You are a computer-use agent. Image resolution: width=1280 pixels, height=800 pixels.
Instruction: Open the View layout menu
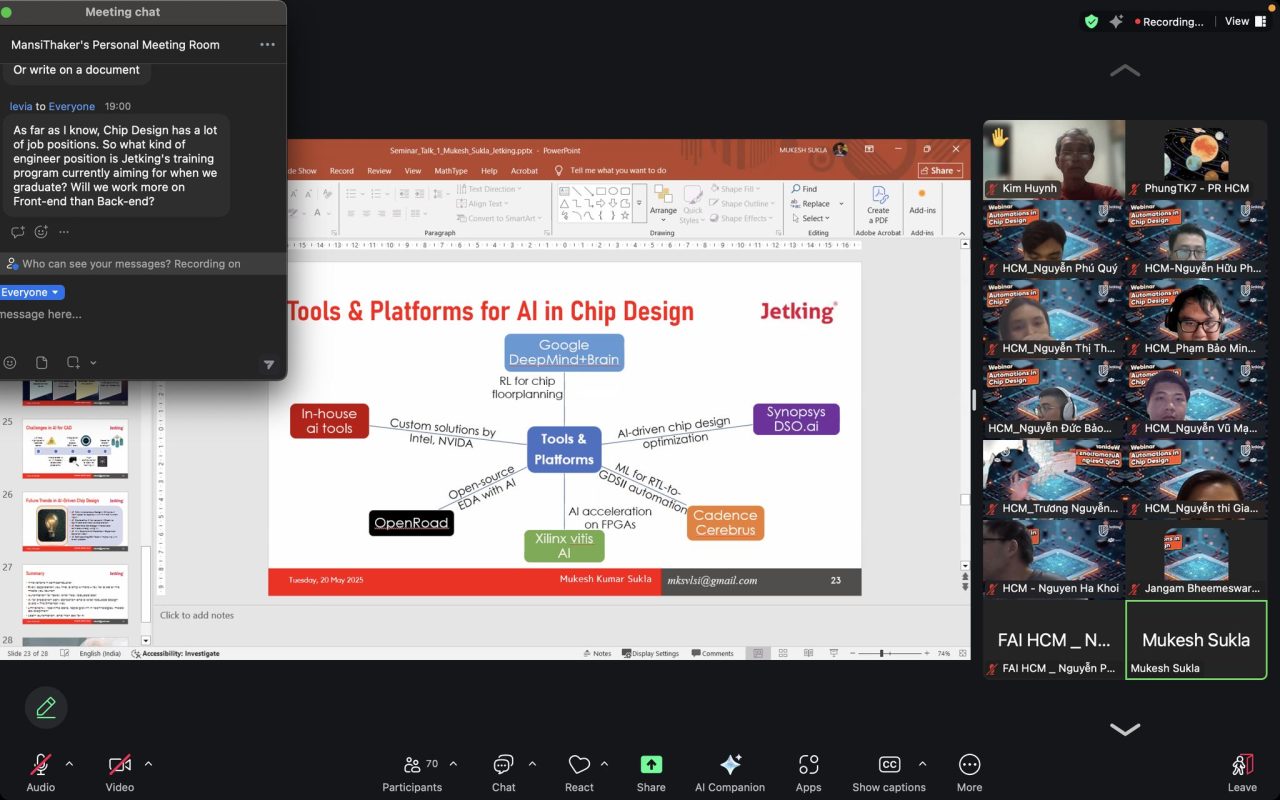[x=1246, y=21]
